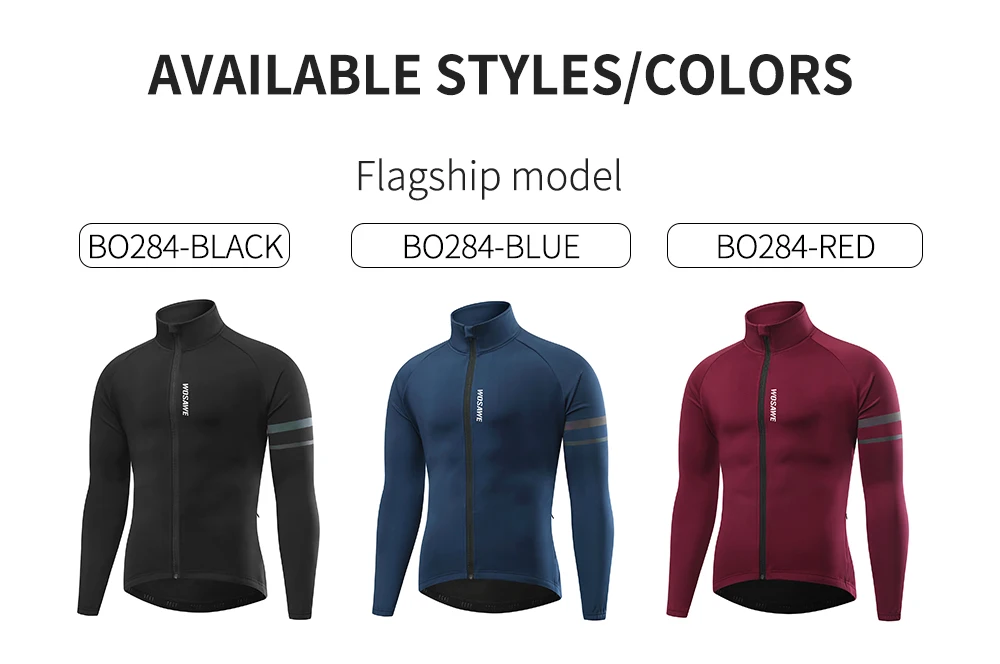Click the Available Styles/Colors heading

click(x=500, y=75)
